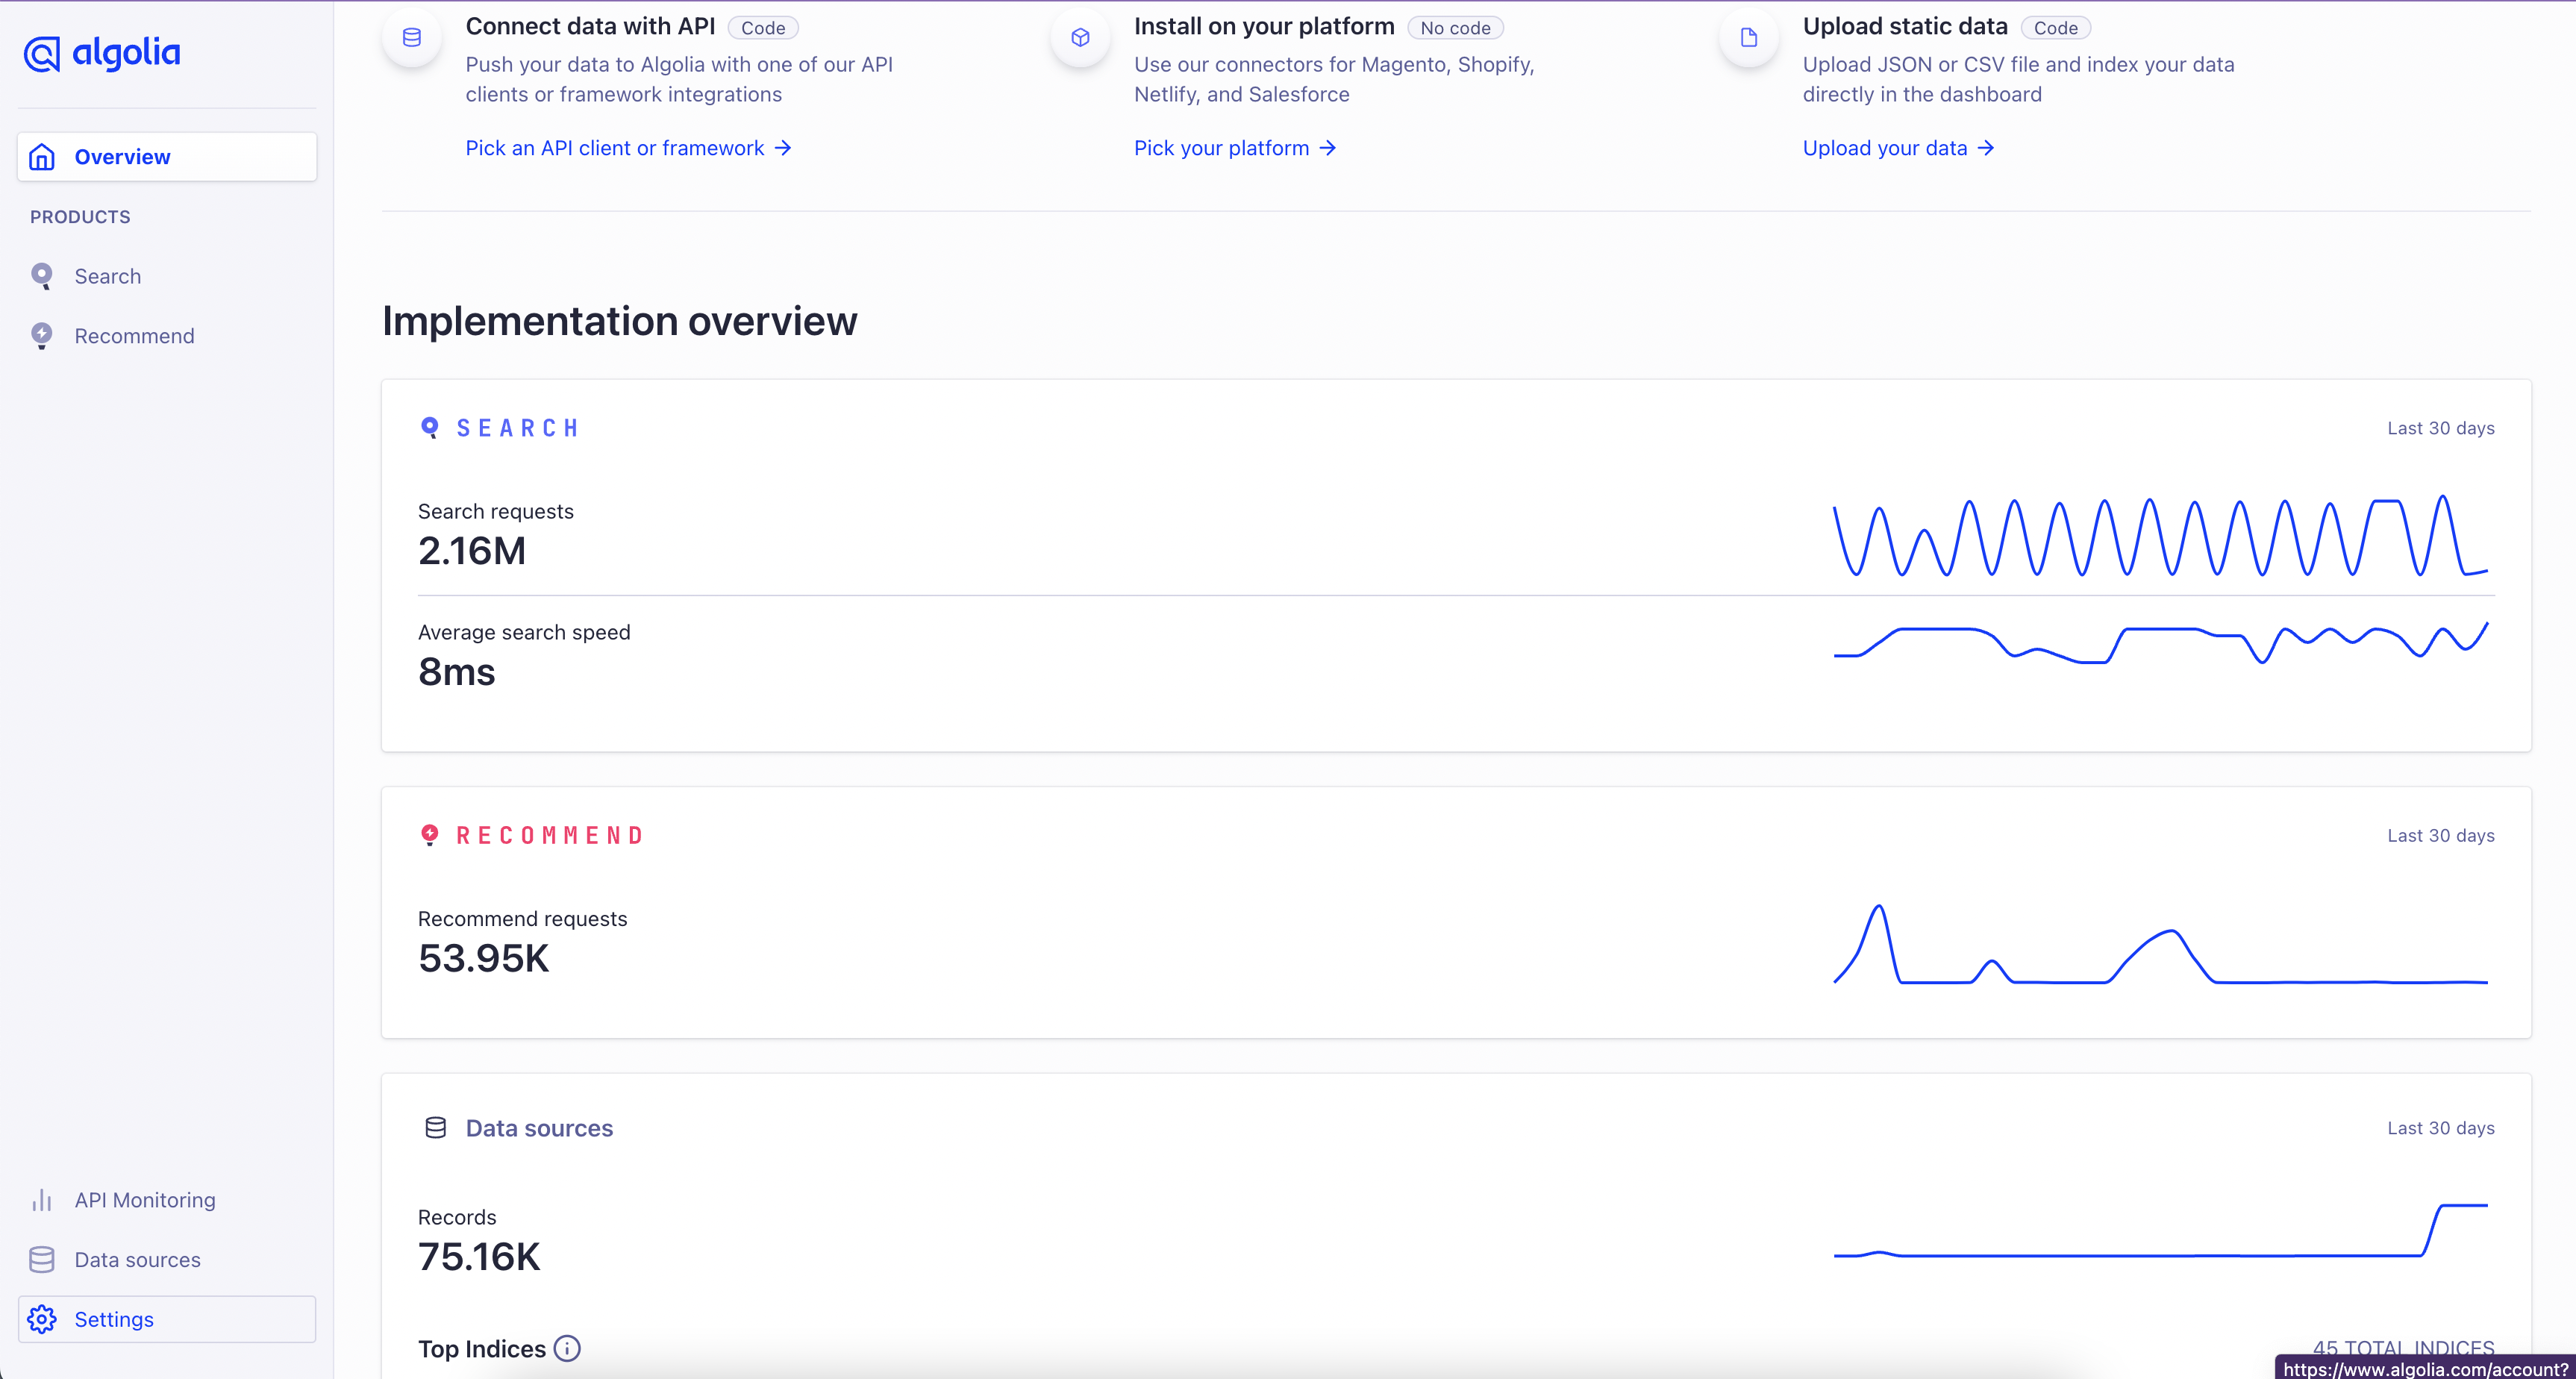
Task: Open API Monitoring via its chart icon
Action: click(x=42, y=1199)
